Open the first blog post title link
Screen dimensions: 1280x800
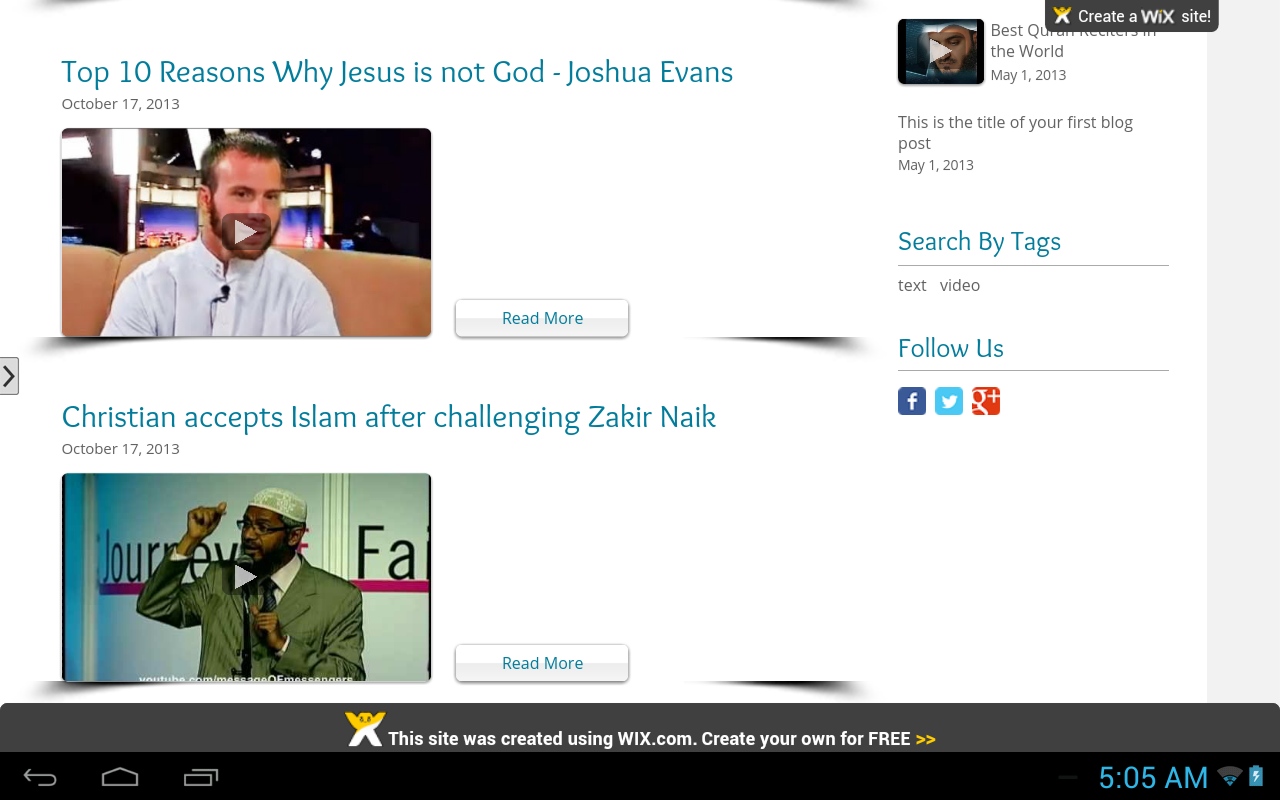tap(1015, 133)
